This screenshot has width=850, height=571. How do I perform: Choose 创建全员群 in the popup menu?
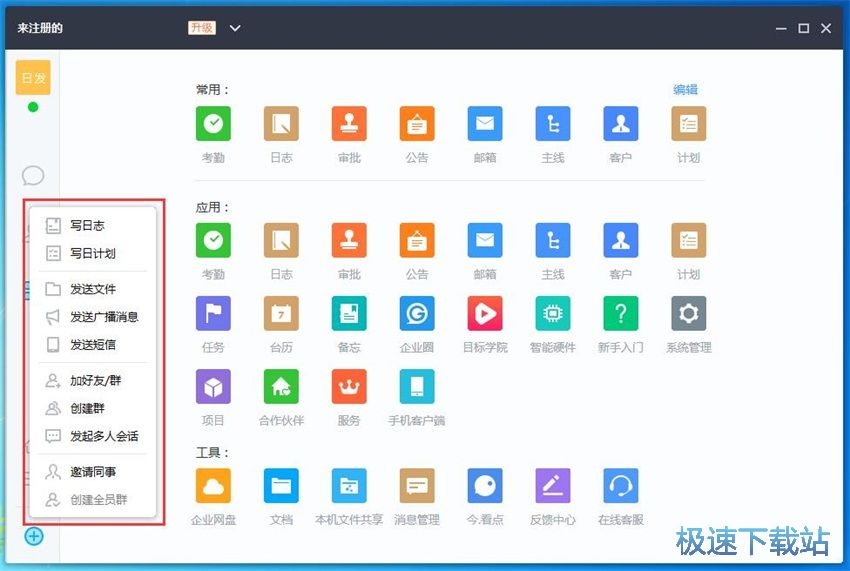[93, 499]
